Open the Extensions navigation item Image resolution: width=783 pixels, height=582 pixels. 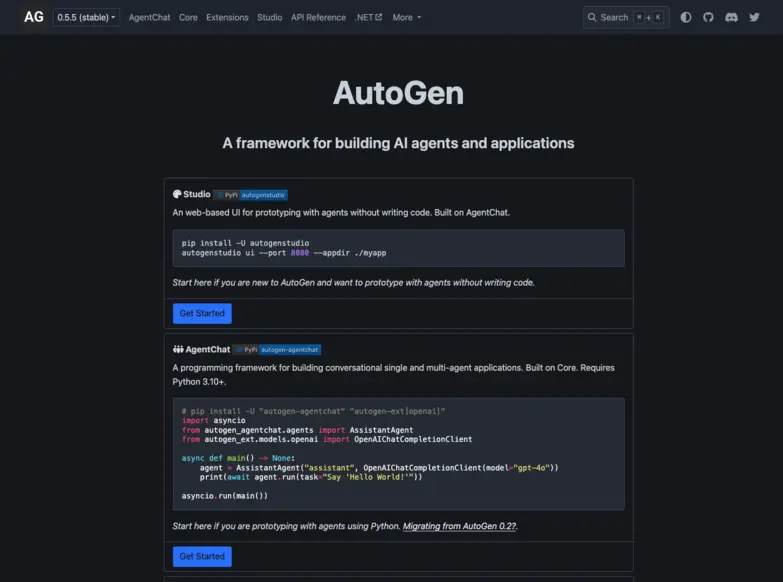pyautogui.click(x=227, y=17)
